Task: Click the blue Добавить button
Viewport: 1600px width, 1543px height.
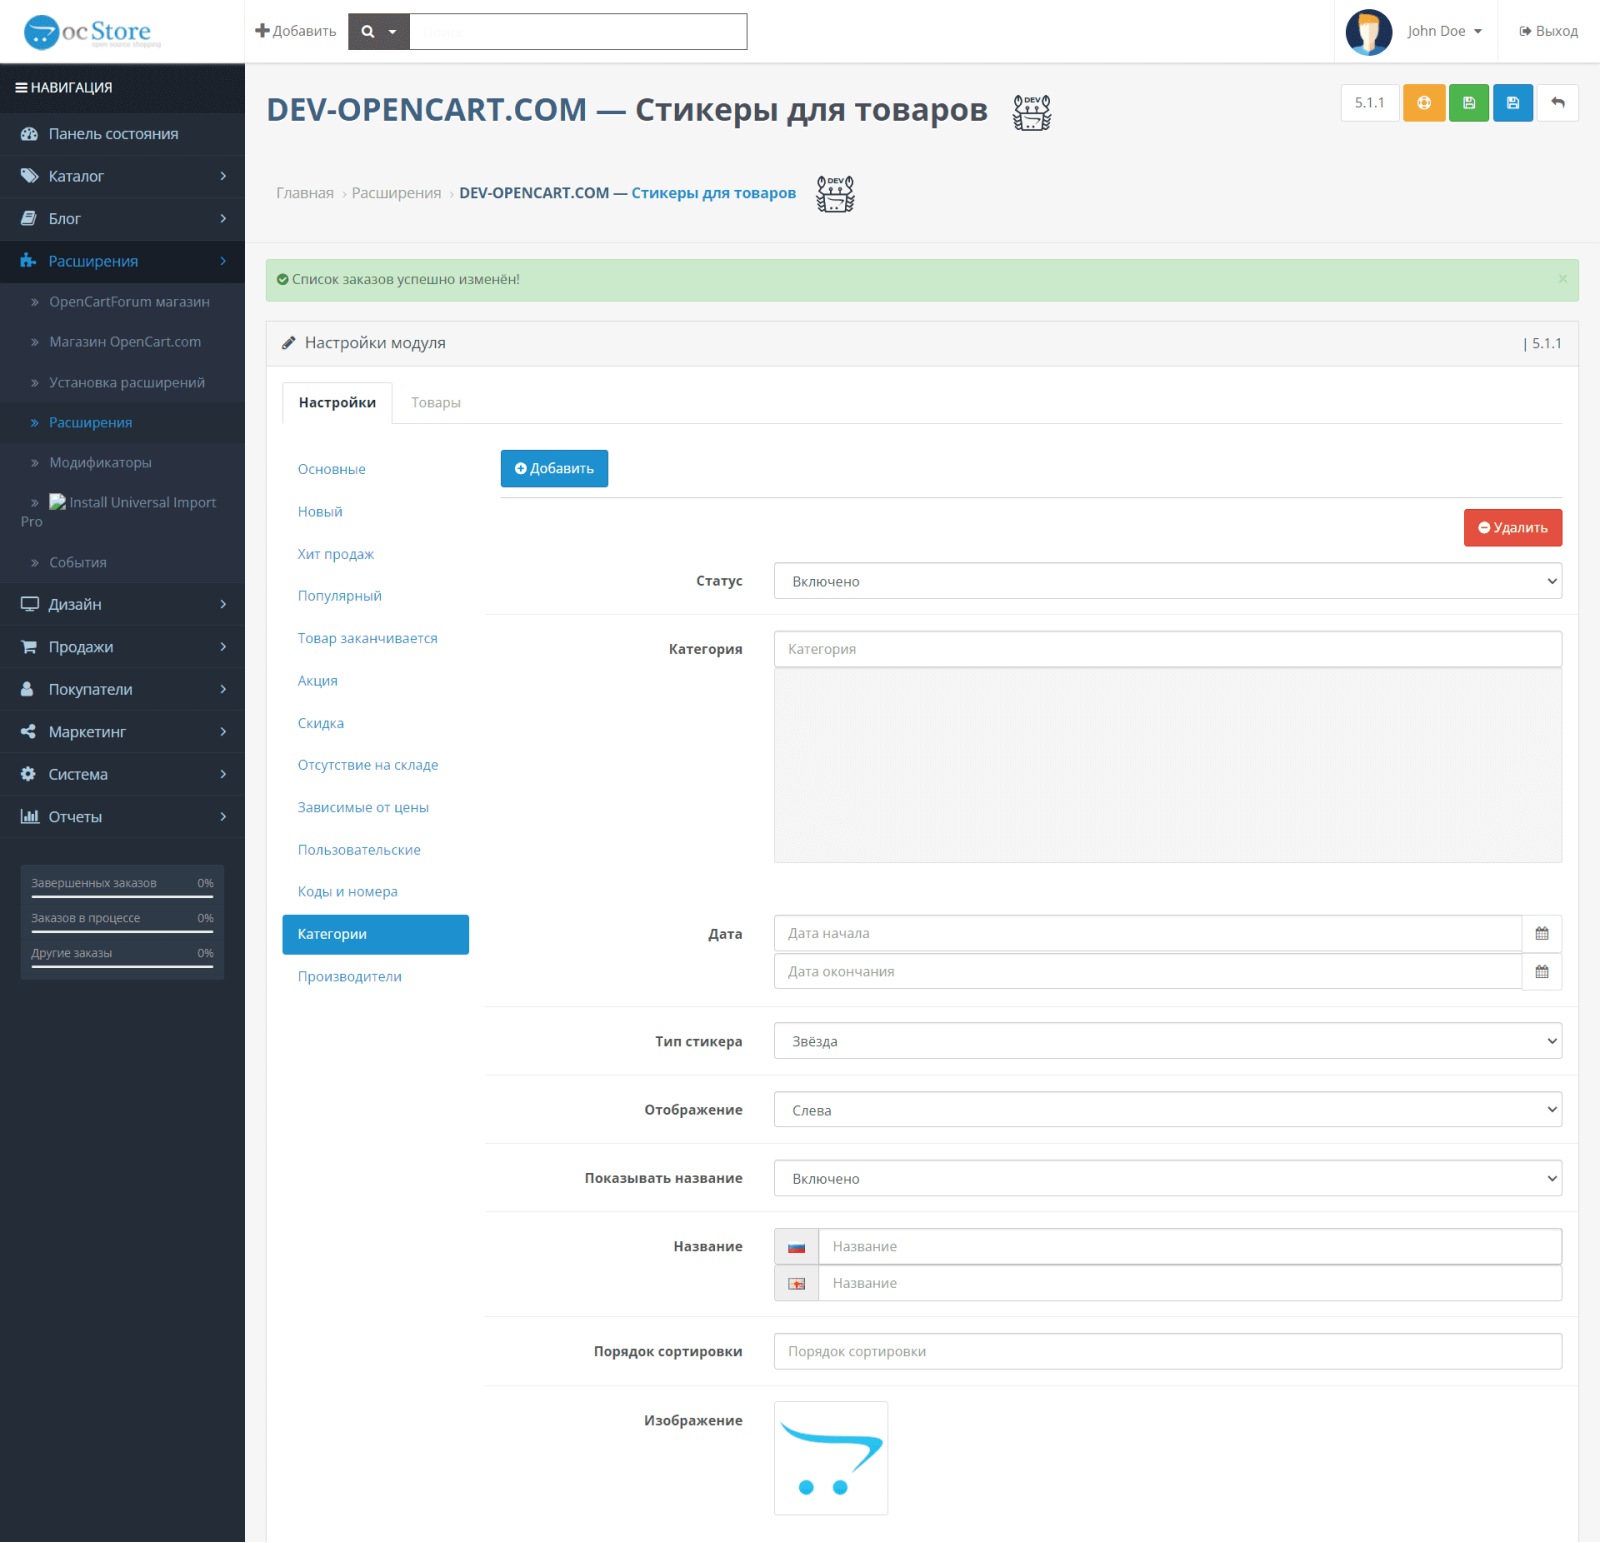Action: point(554,469)
